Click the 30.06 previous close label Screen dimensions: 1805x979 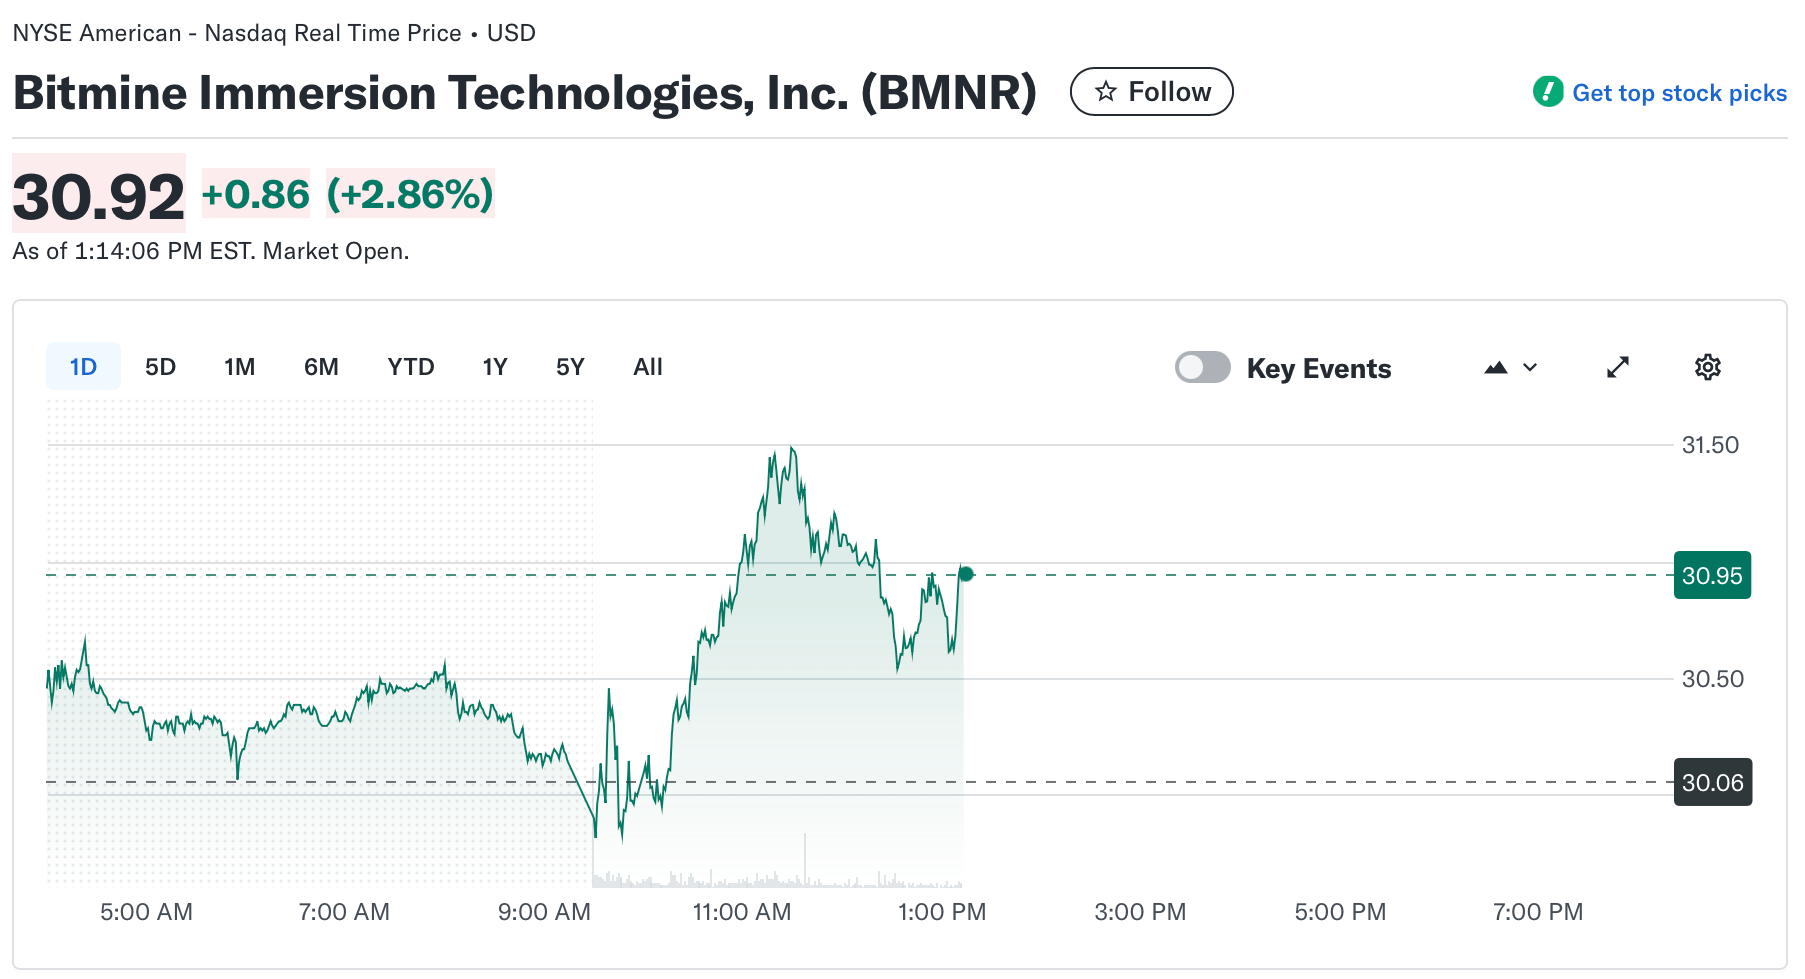(1711, 783)
